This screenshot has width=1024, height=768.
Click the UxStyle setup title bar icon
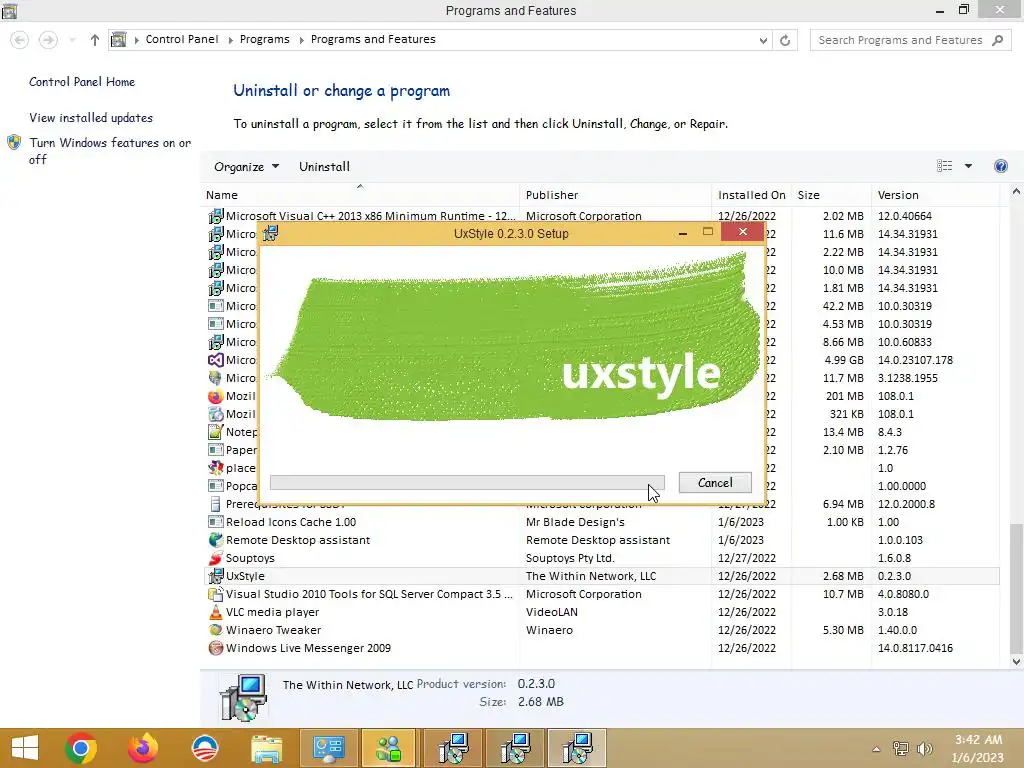click(271, 233)
